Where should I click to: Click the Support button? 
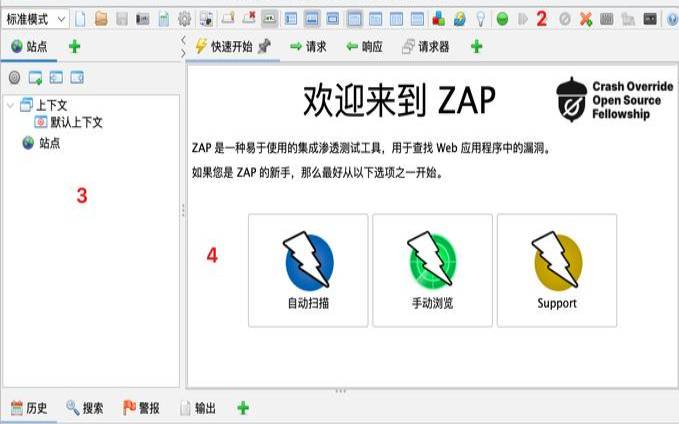click(556, 269)
